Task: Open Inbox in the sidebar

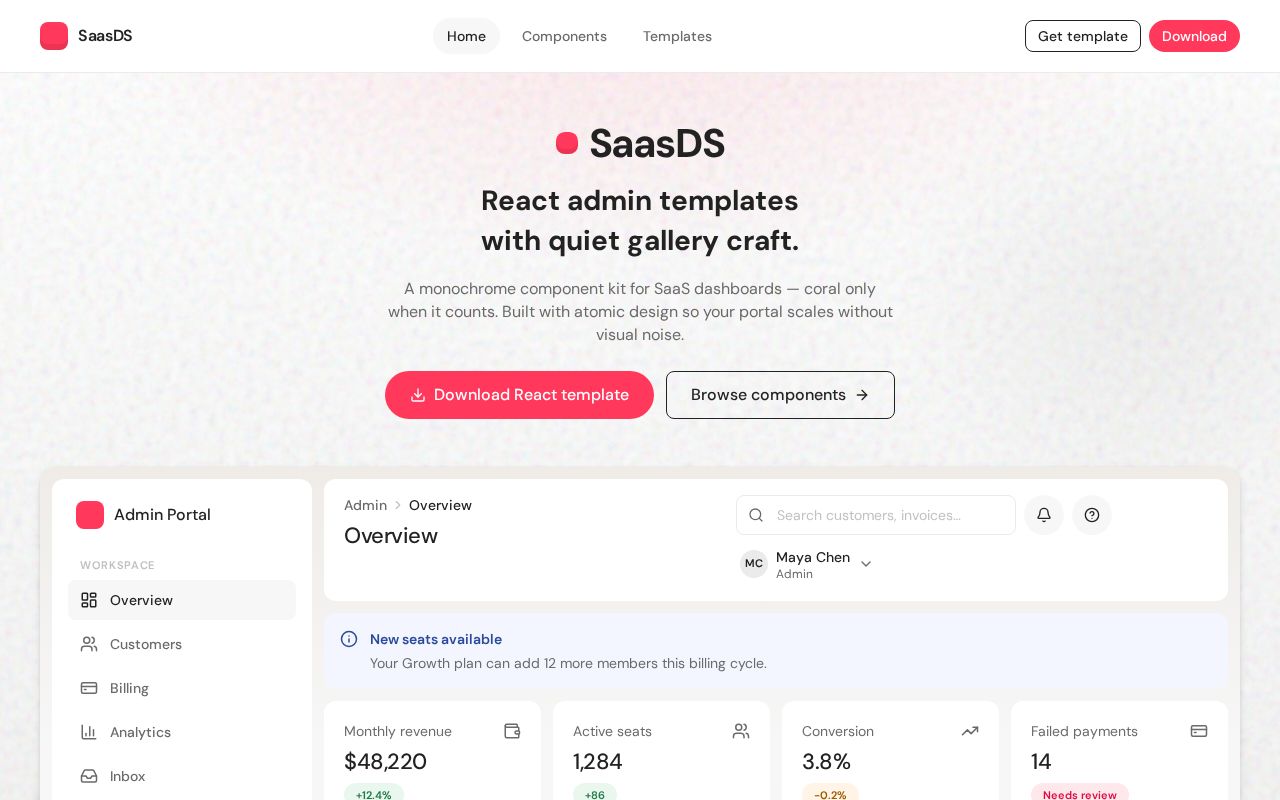Action: [x=182, y=776]
